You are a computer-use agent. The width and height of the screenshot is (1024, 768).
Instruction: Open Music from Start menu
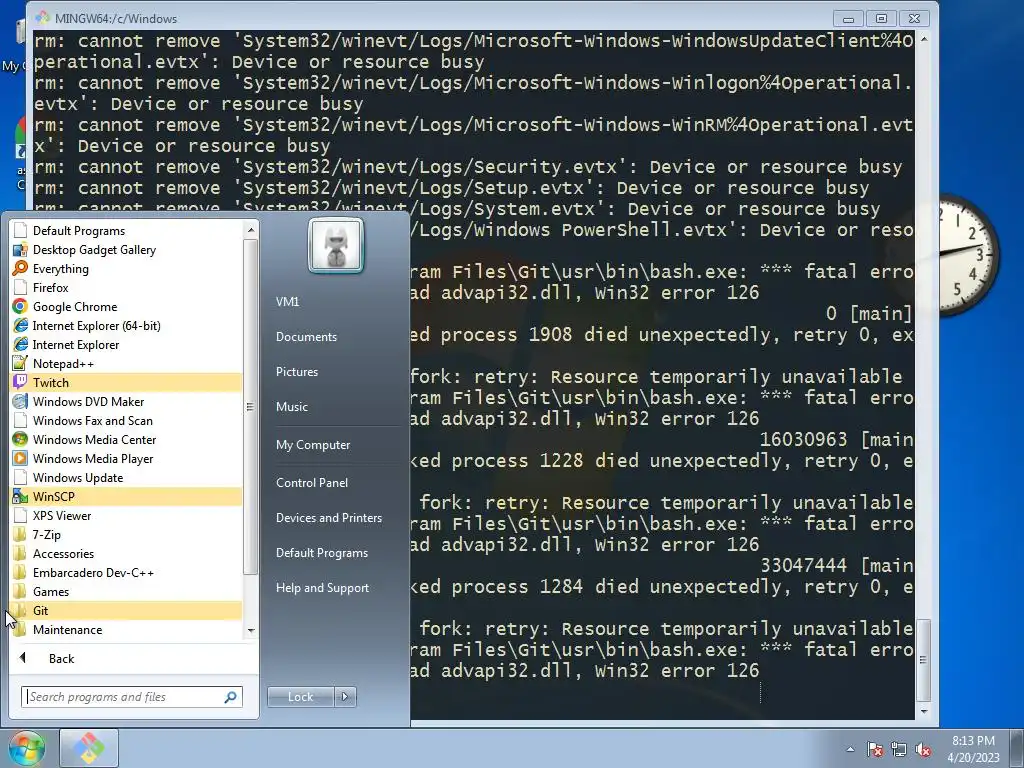tap(292, 407)
